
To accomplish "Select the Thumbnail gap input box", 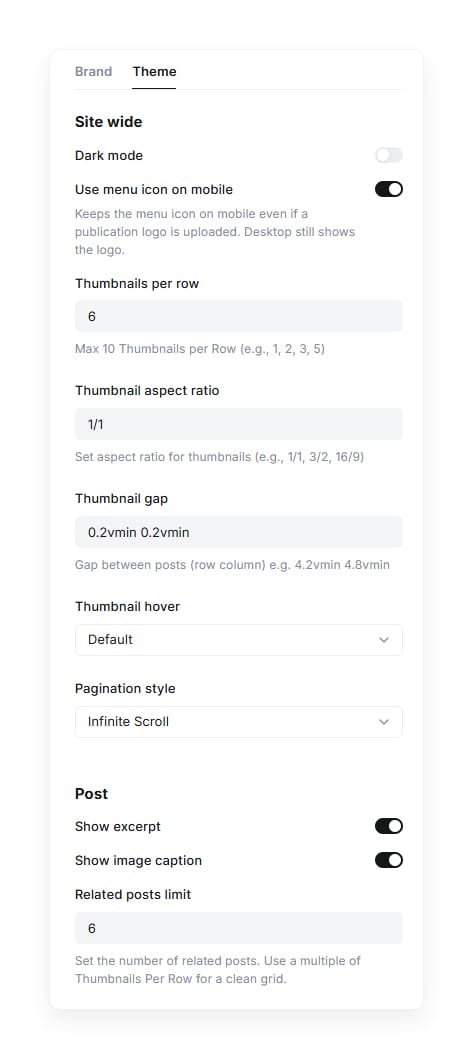I will click(x=239, y=532).
